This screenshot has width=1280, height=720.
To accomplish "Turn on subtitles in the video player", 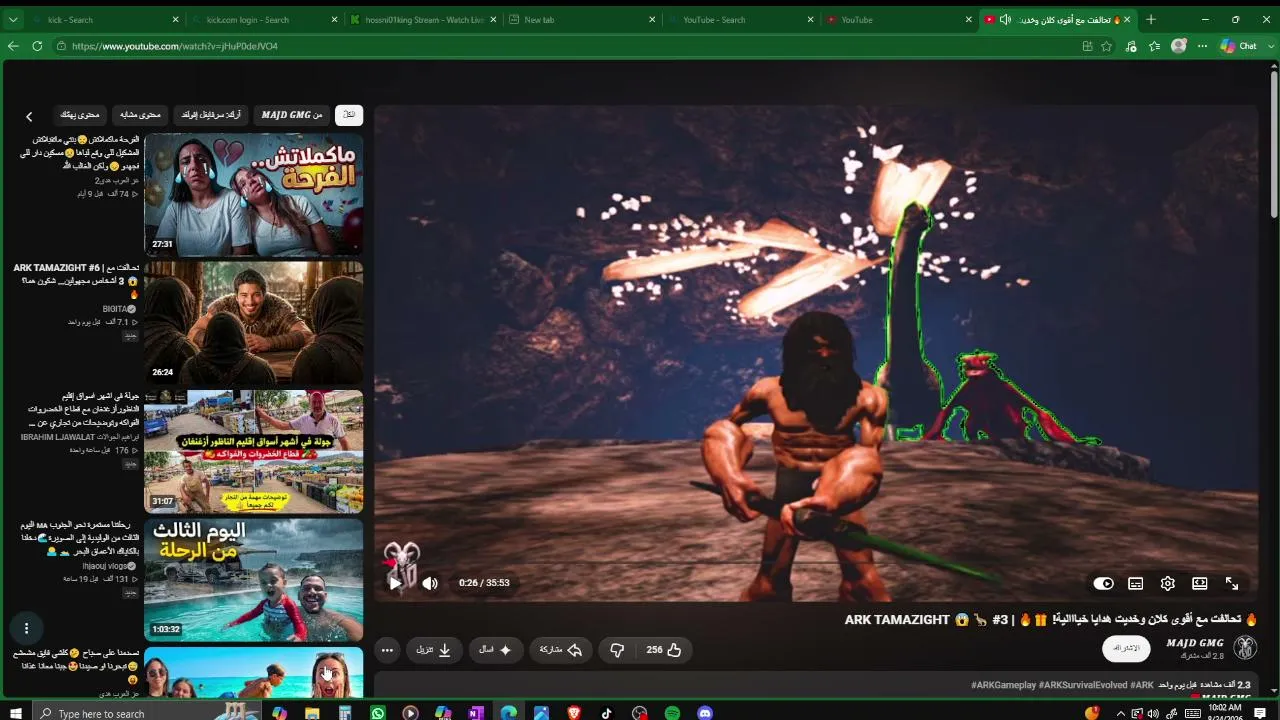I will click(x=1136, y=583).
